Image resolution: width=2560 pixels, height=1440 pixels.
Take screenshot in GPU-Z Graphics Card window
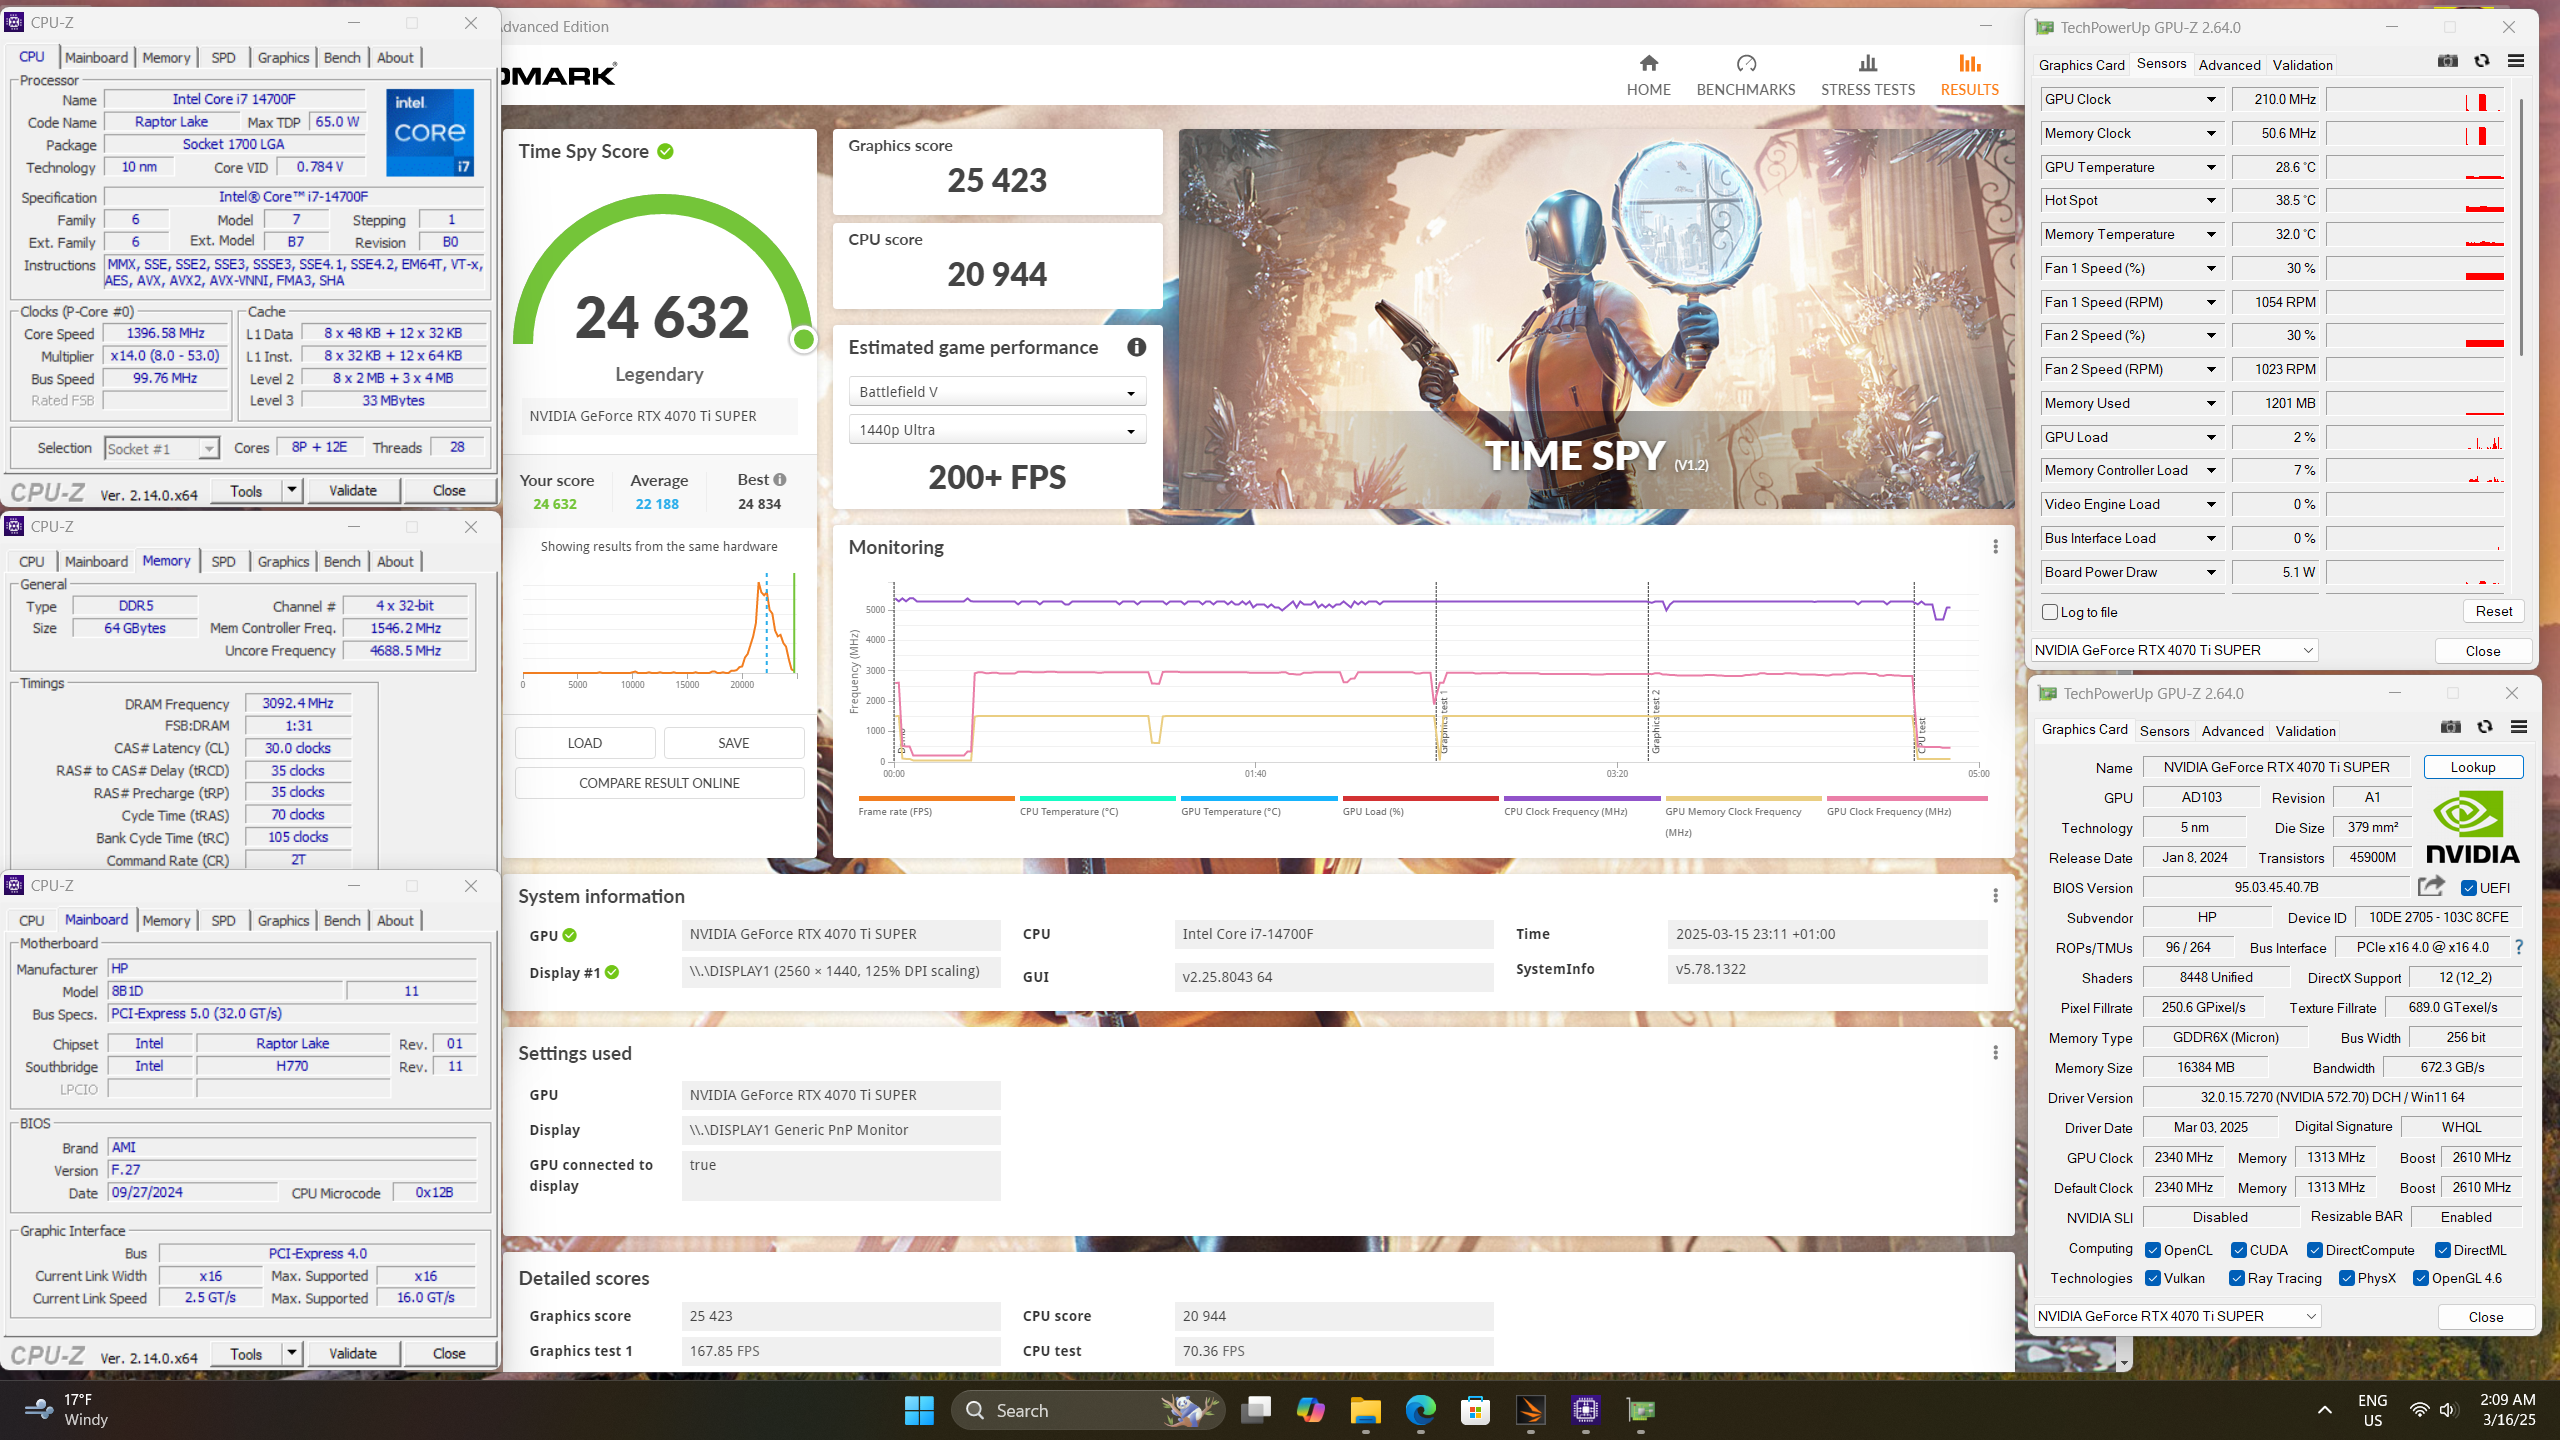coord(2450,728)
